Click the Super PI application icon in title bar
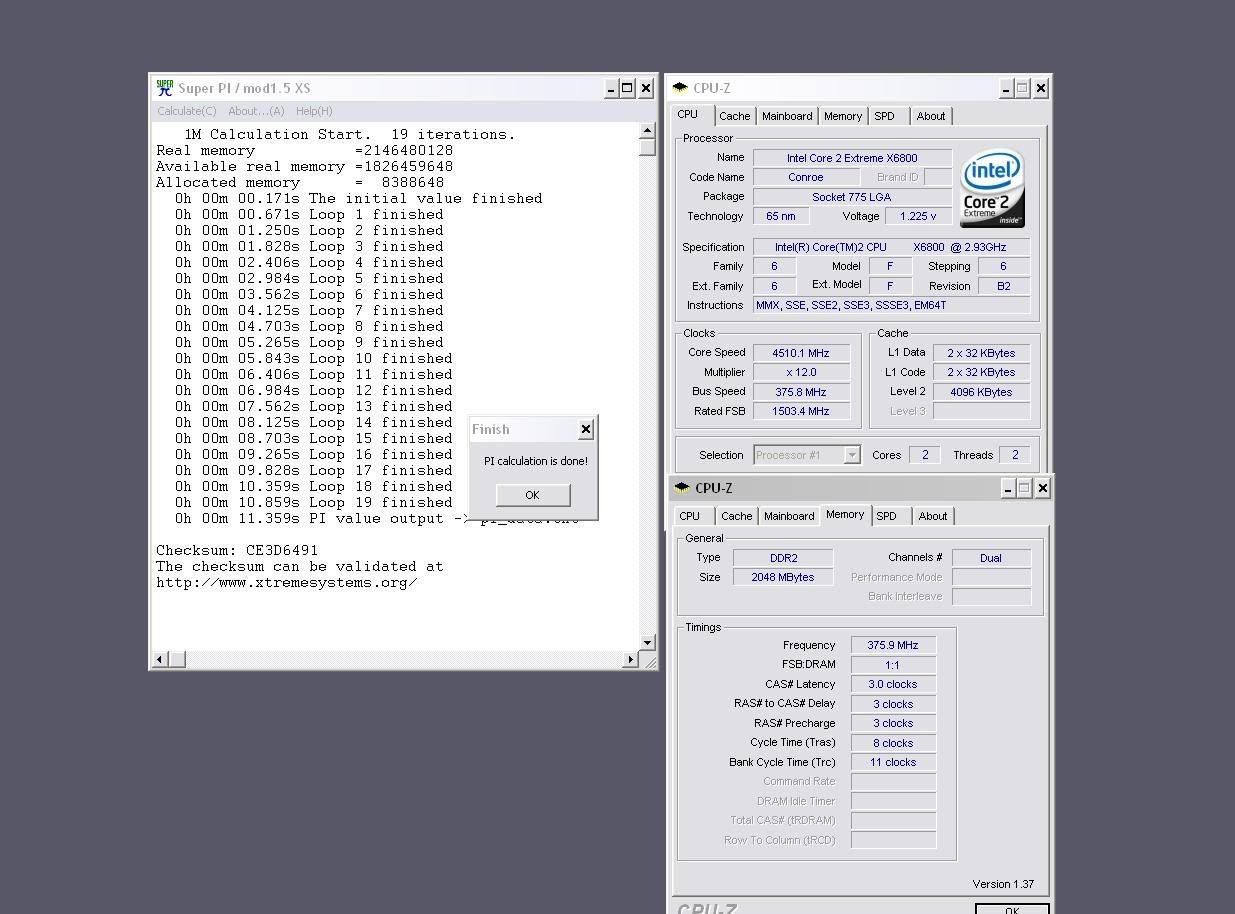 coord(165,88)
